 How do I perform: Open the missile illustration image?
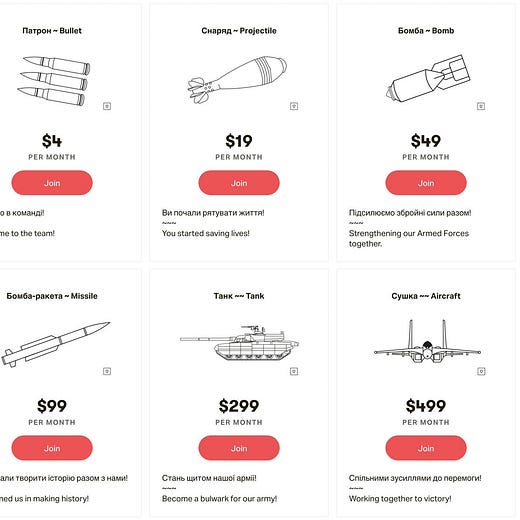tap(55, 345)
